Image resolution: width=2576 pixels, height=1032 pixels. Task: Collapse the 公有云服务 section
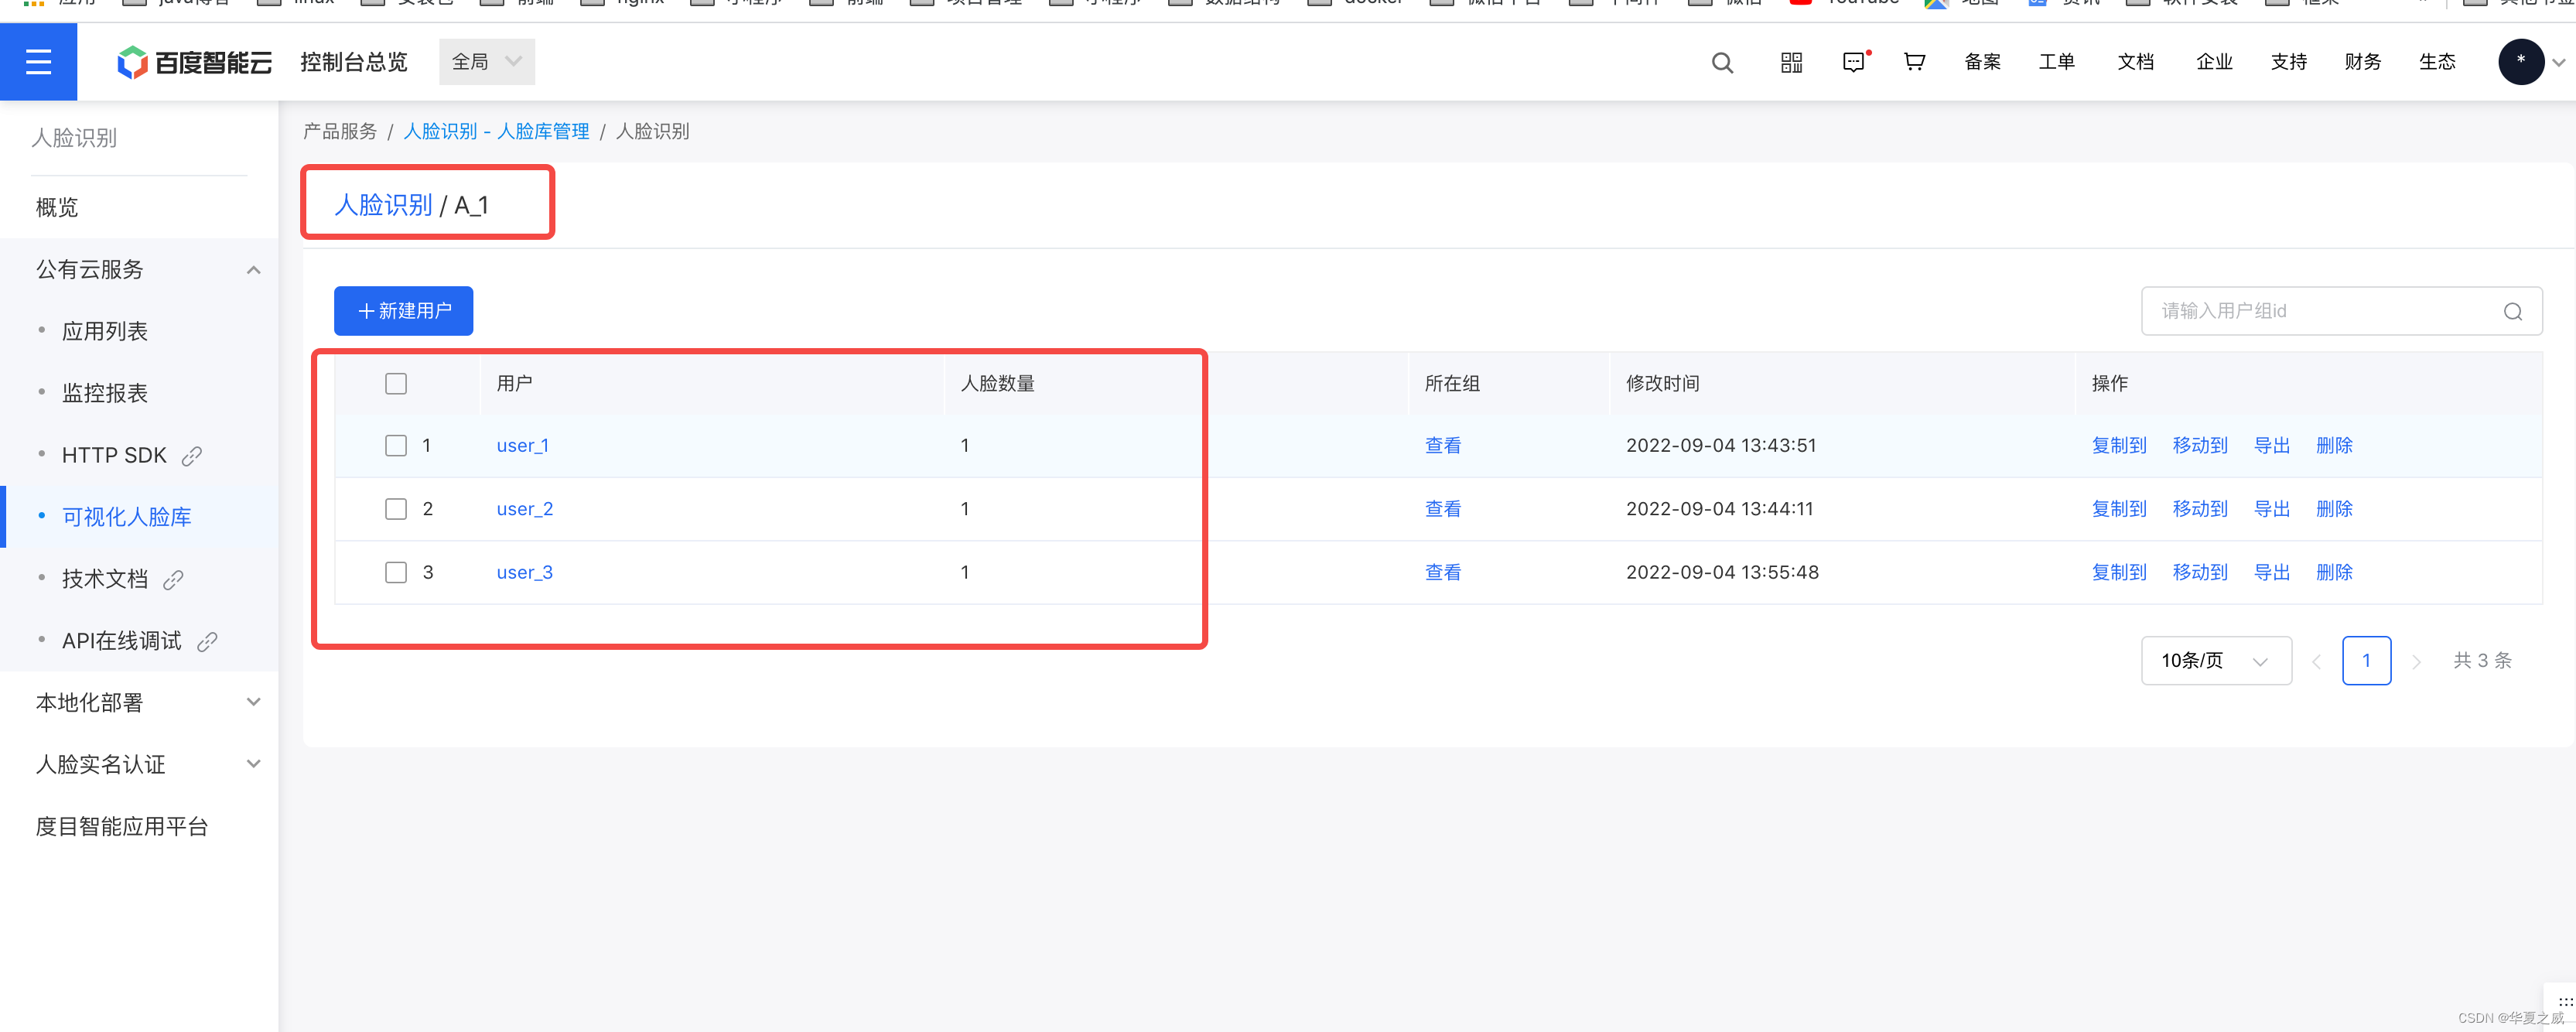pyautogui.click(x=254, y=270)
